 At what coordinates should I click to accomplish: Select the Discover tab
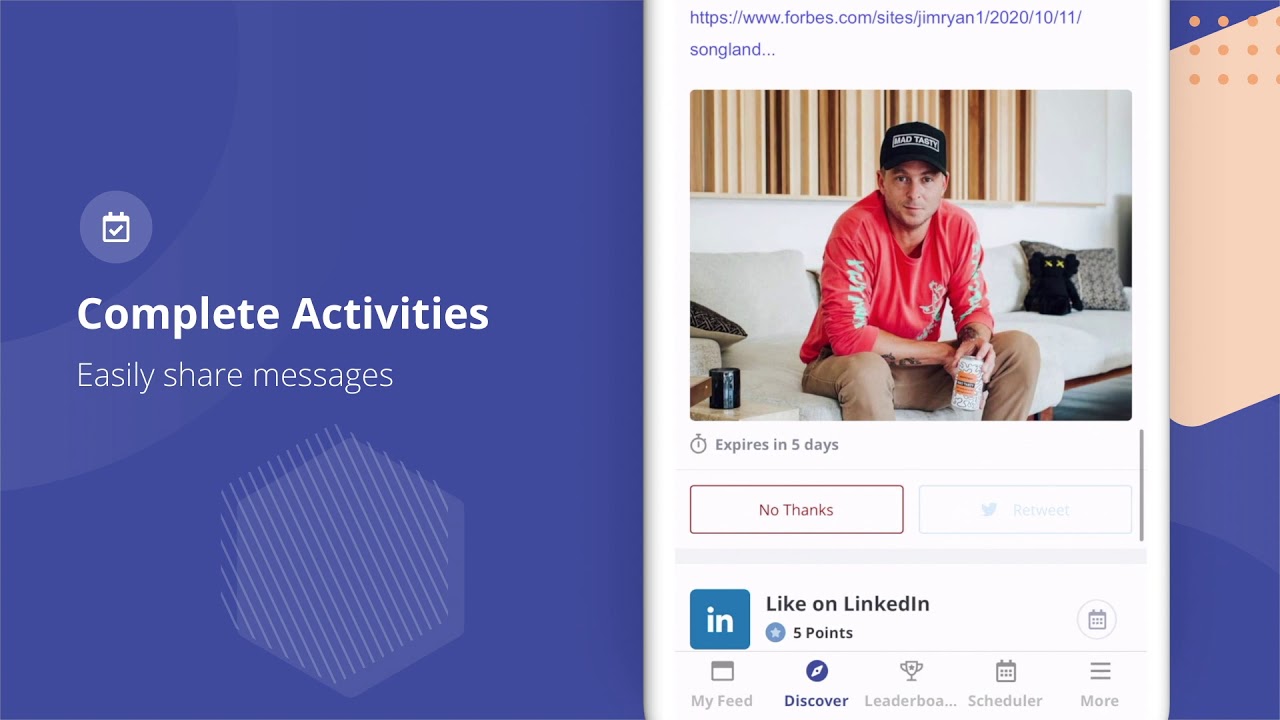816,684
